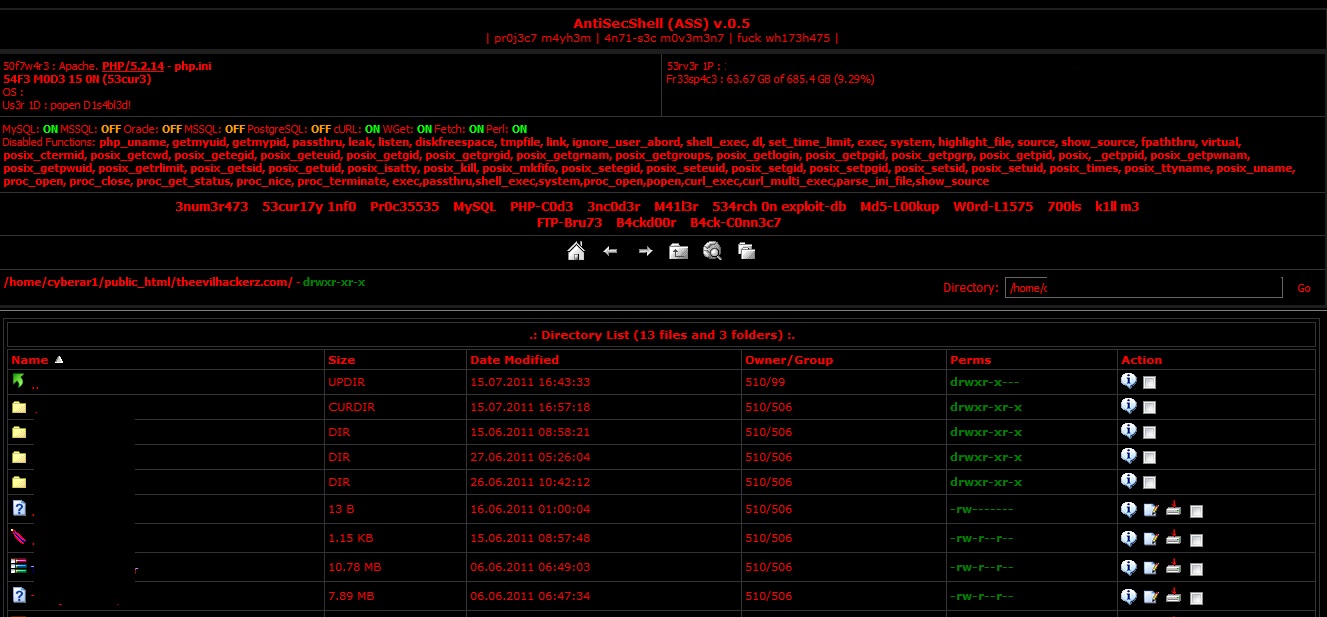Open info for the CURDIR entry
The image size is (1327, 617).
pyautogui.click(x=1129, y=407)
